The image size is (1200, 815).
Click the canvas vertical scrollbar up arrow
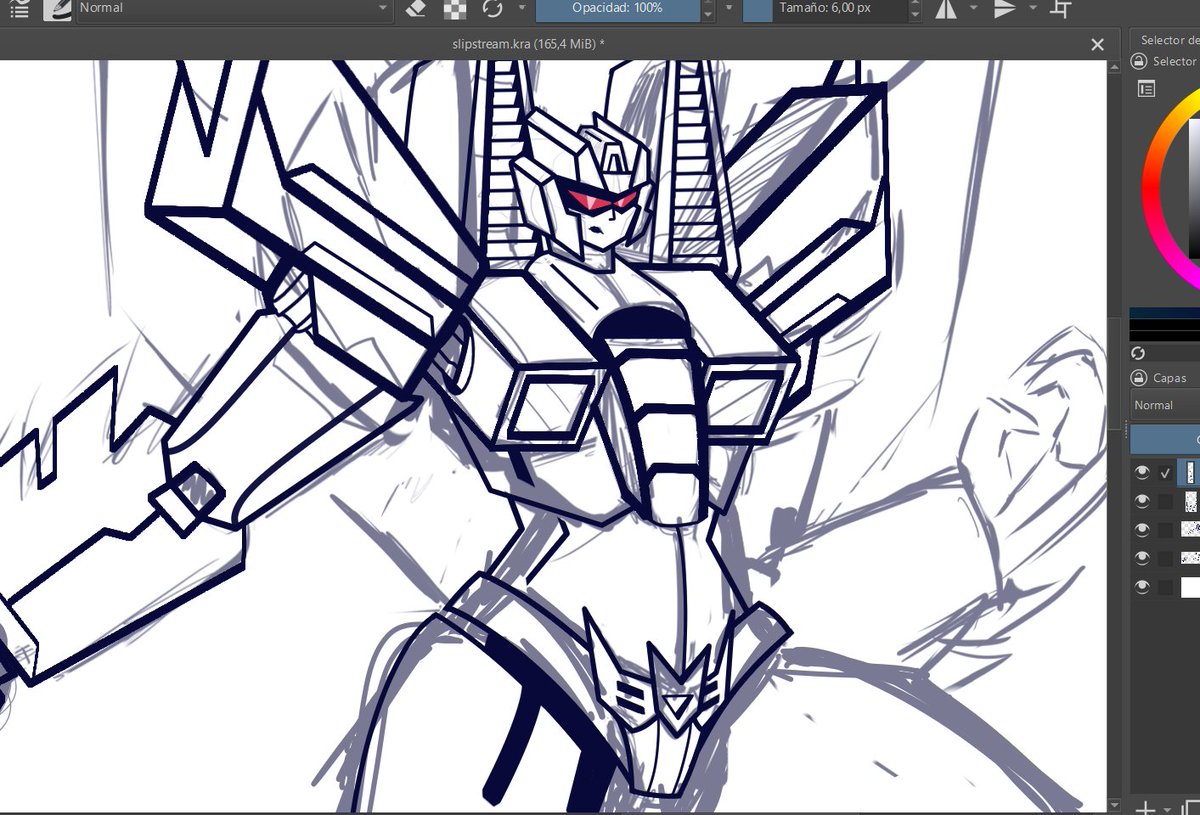1114,66
